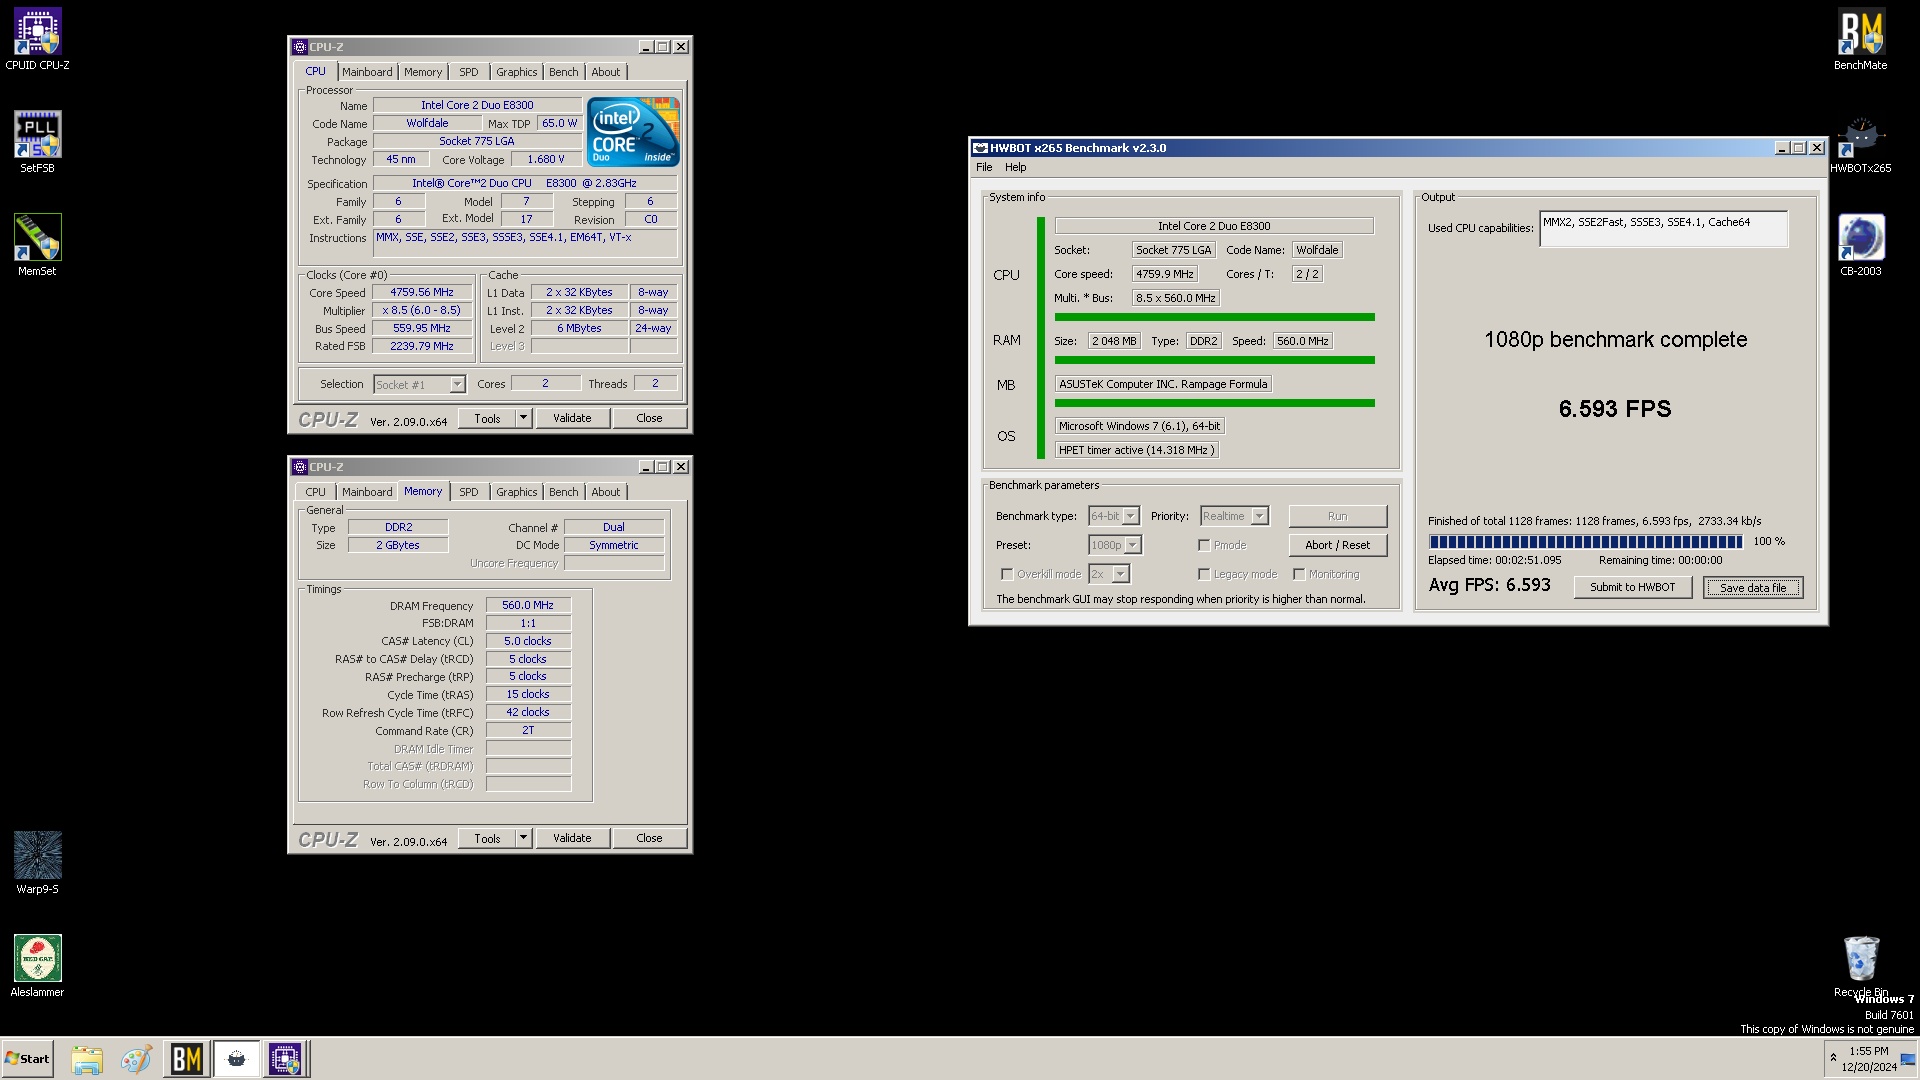
Task: Open the CB-2003 desktop shortcut
Action: (x=1860, y=245)
